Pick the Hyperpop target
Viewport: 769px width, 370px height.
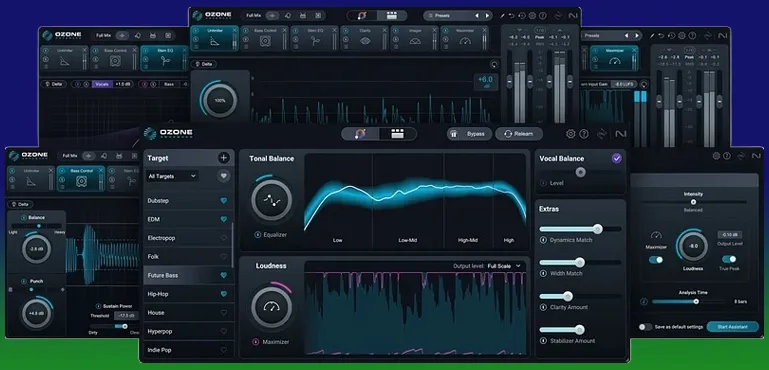pos(188,331)
